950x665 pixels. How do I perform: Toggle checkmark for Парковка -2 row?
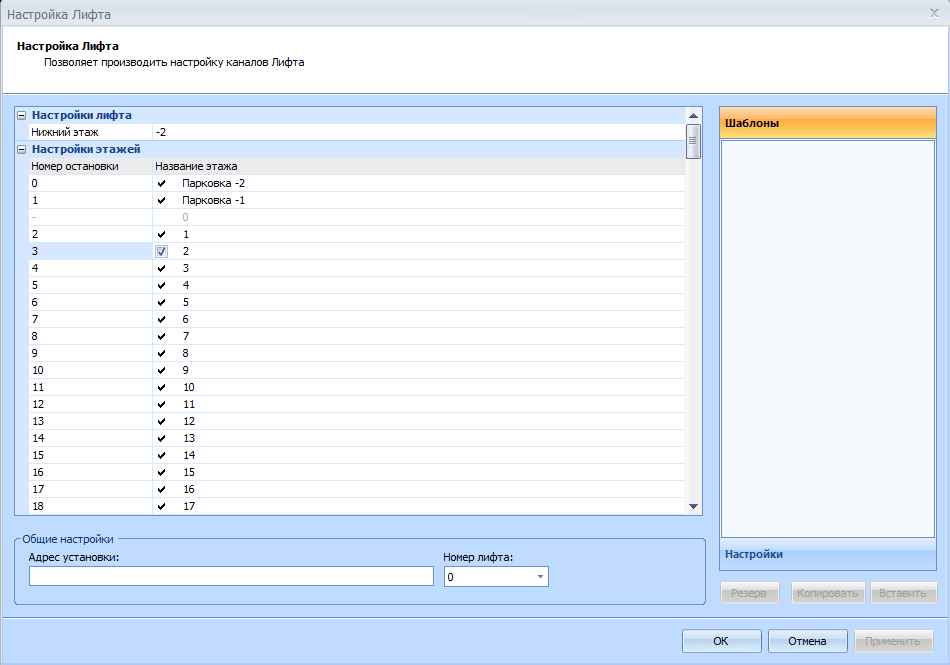point(162,184)
